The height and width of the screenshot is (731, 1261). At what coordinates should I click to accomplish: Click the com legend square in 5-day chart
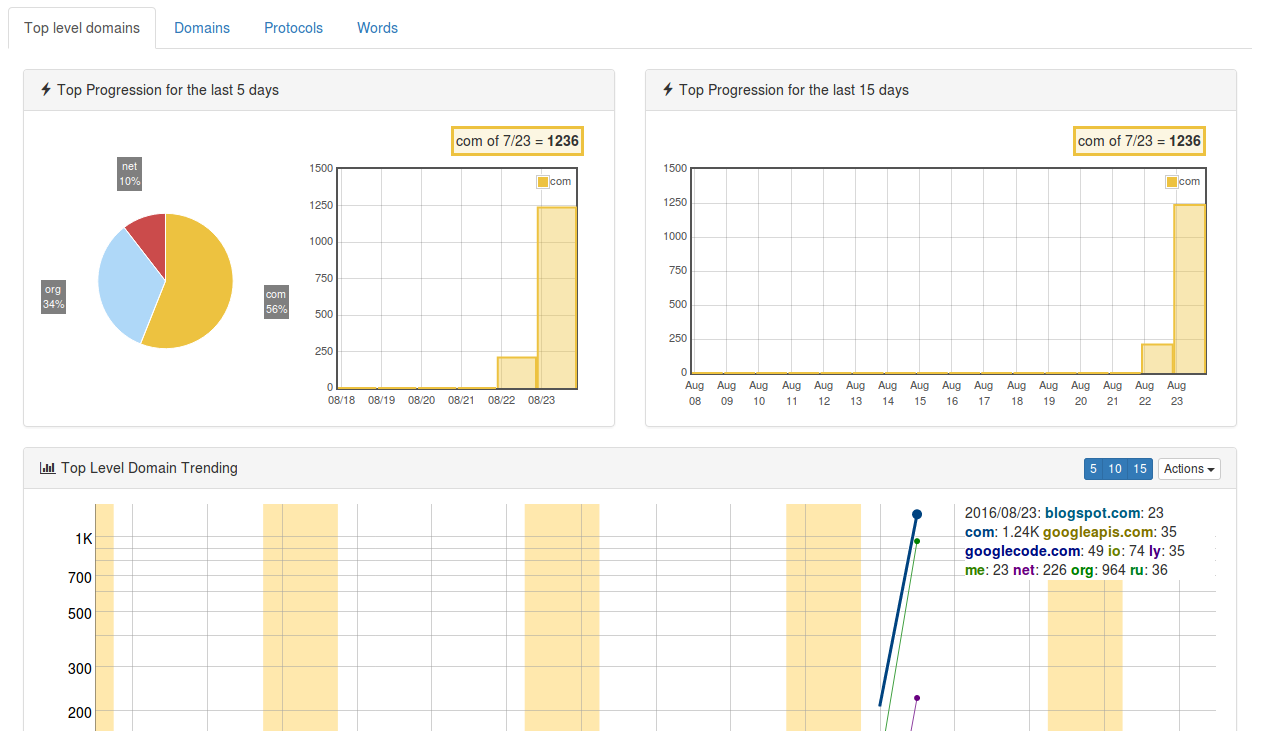pyautogui.click(x=543, y=182)
